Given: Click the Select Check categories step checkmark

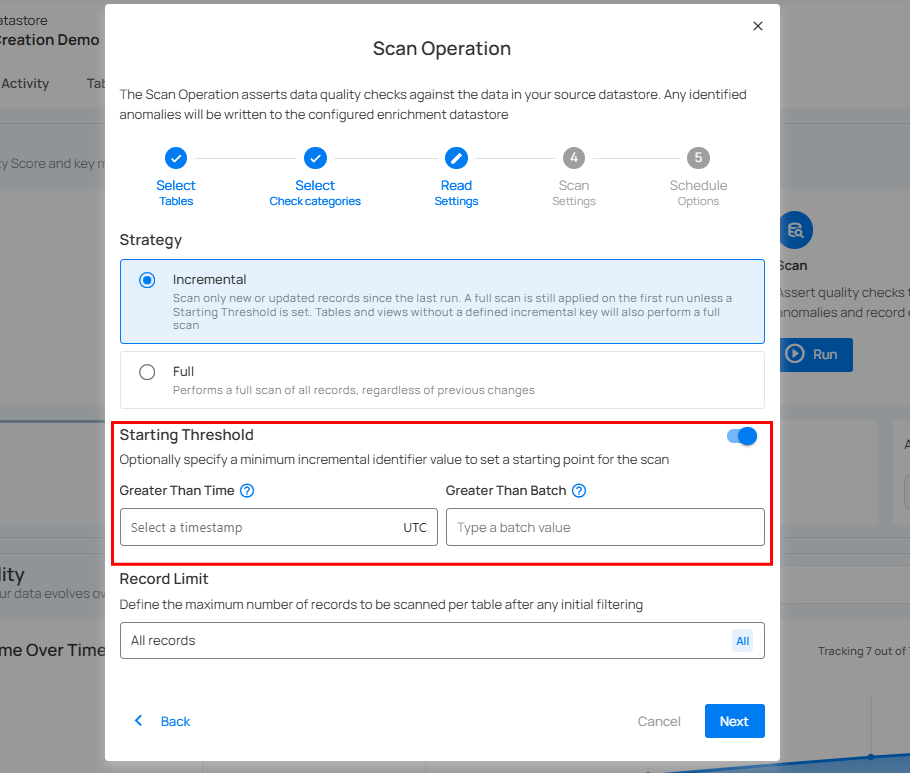Looking at the screenshot, I should [x=315, y=158].
